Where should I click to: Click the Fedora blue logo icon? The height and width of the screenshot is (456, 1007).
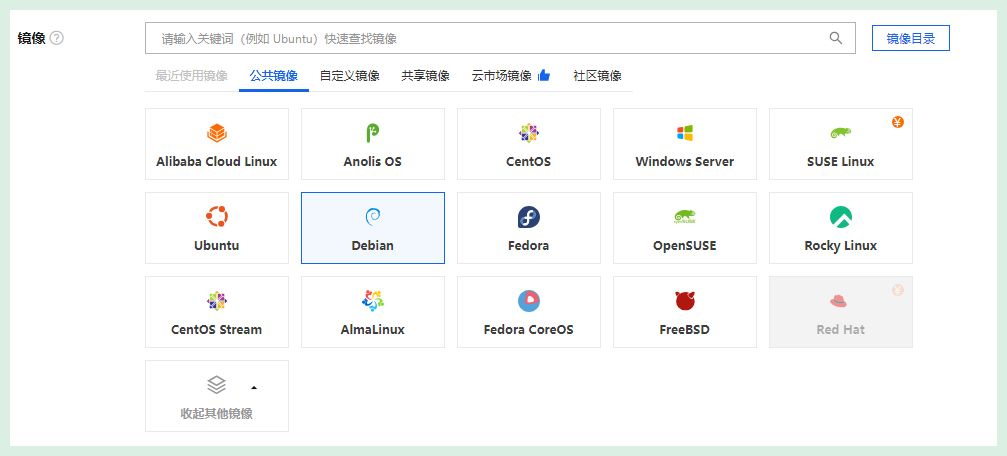pos(529,217)
